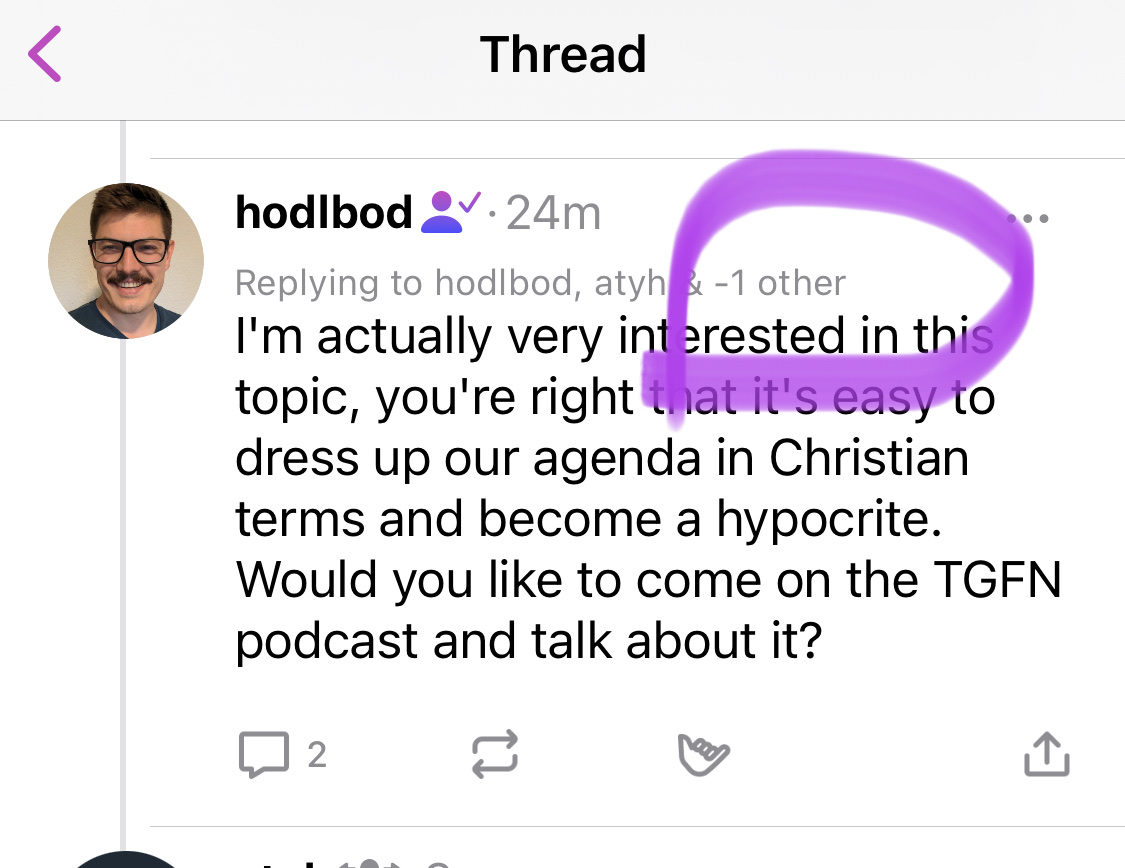
Task: React with the shaka hand icon
Action: tap(703, 755)
